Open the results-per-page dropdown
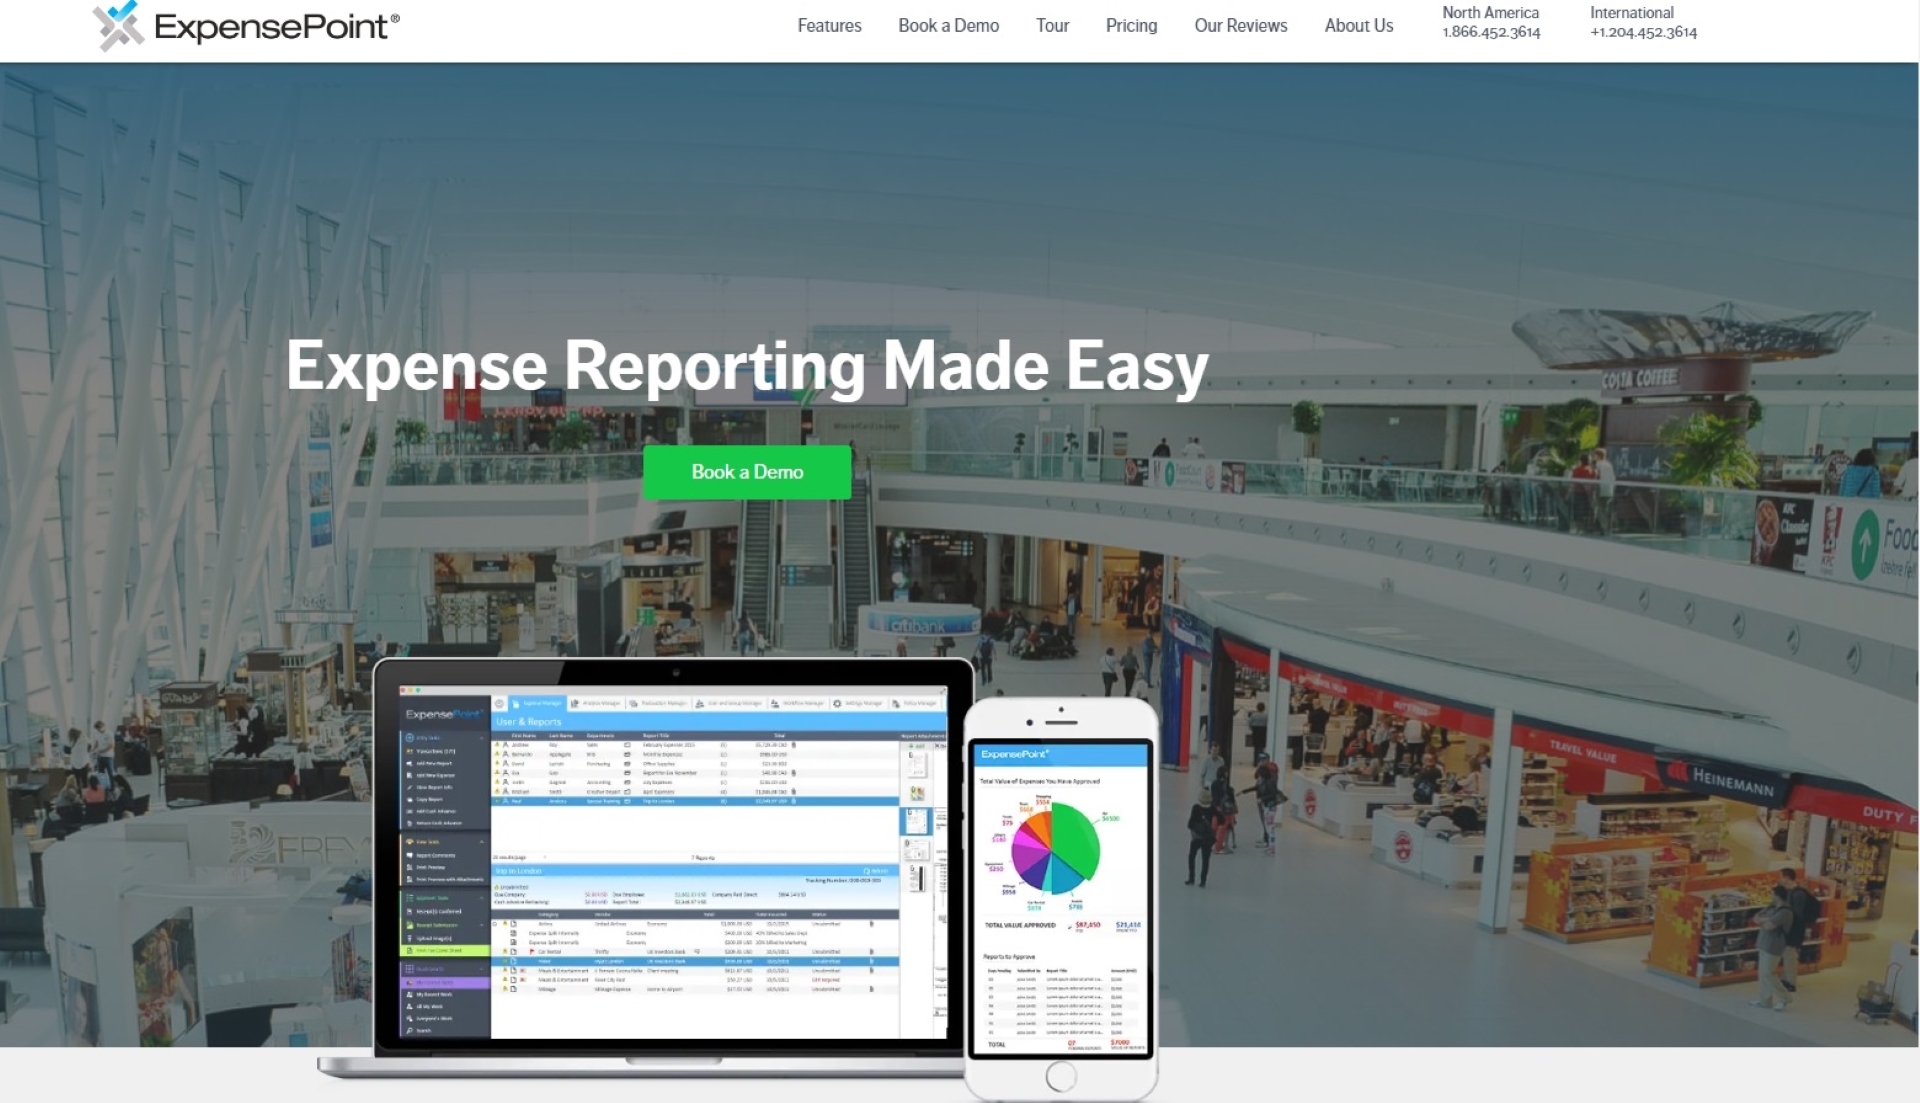This screenshot has width=1920, height=1103. (544, 857)
